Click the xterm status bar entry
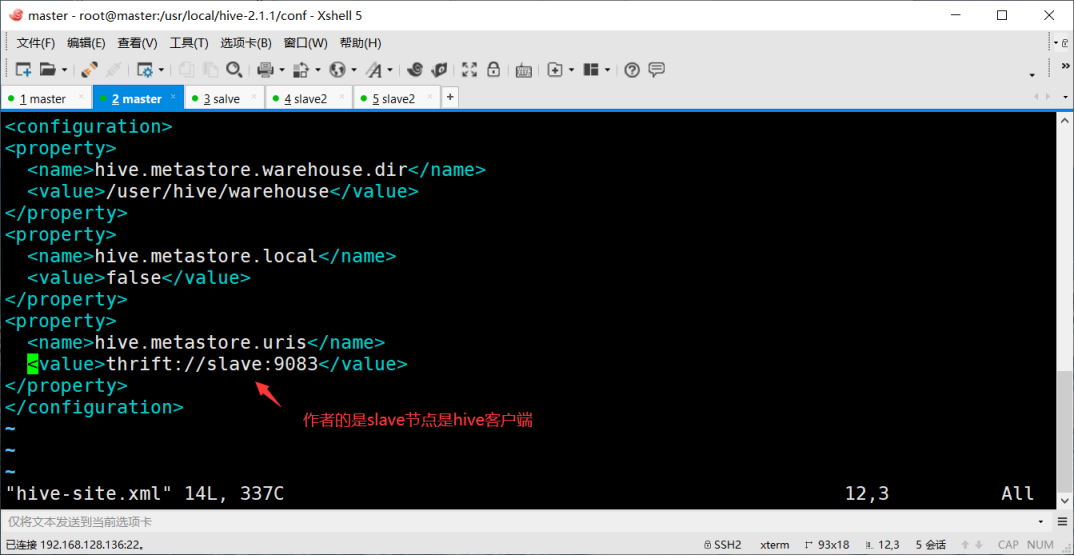 (x=774, y=545)
